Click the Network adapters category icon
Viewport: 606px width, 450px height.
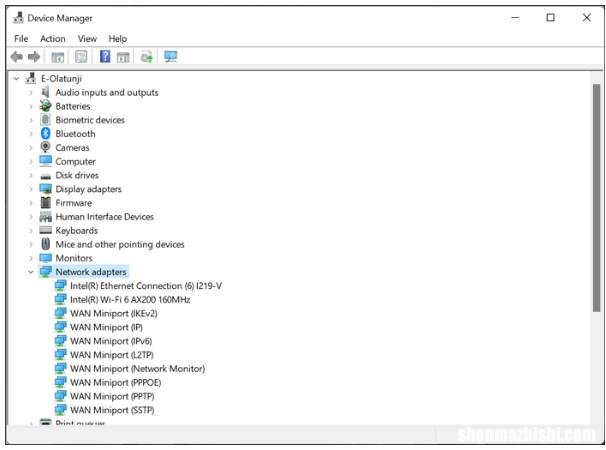point(46,272)
